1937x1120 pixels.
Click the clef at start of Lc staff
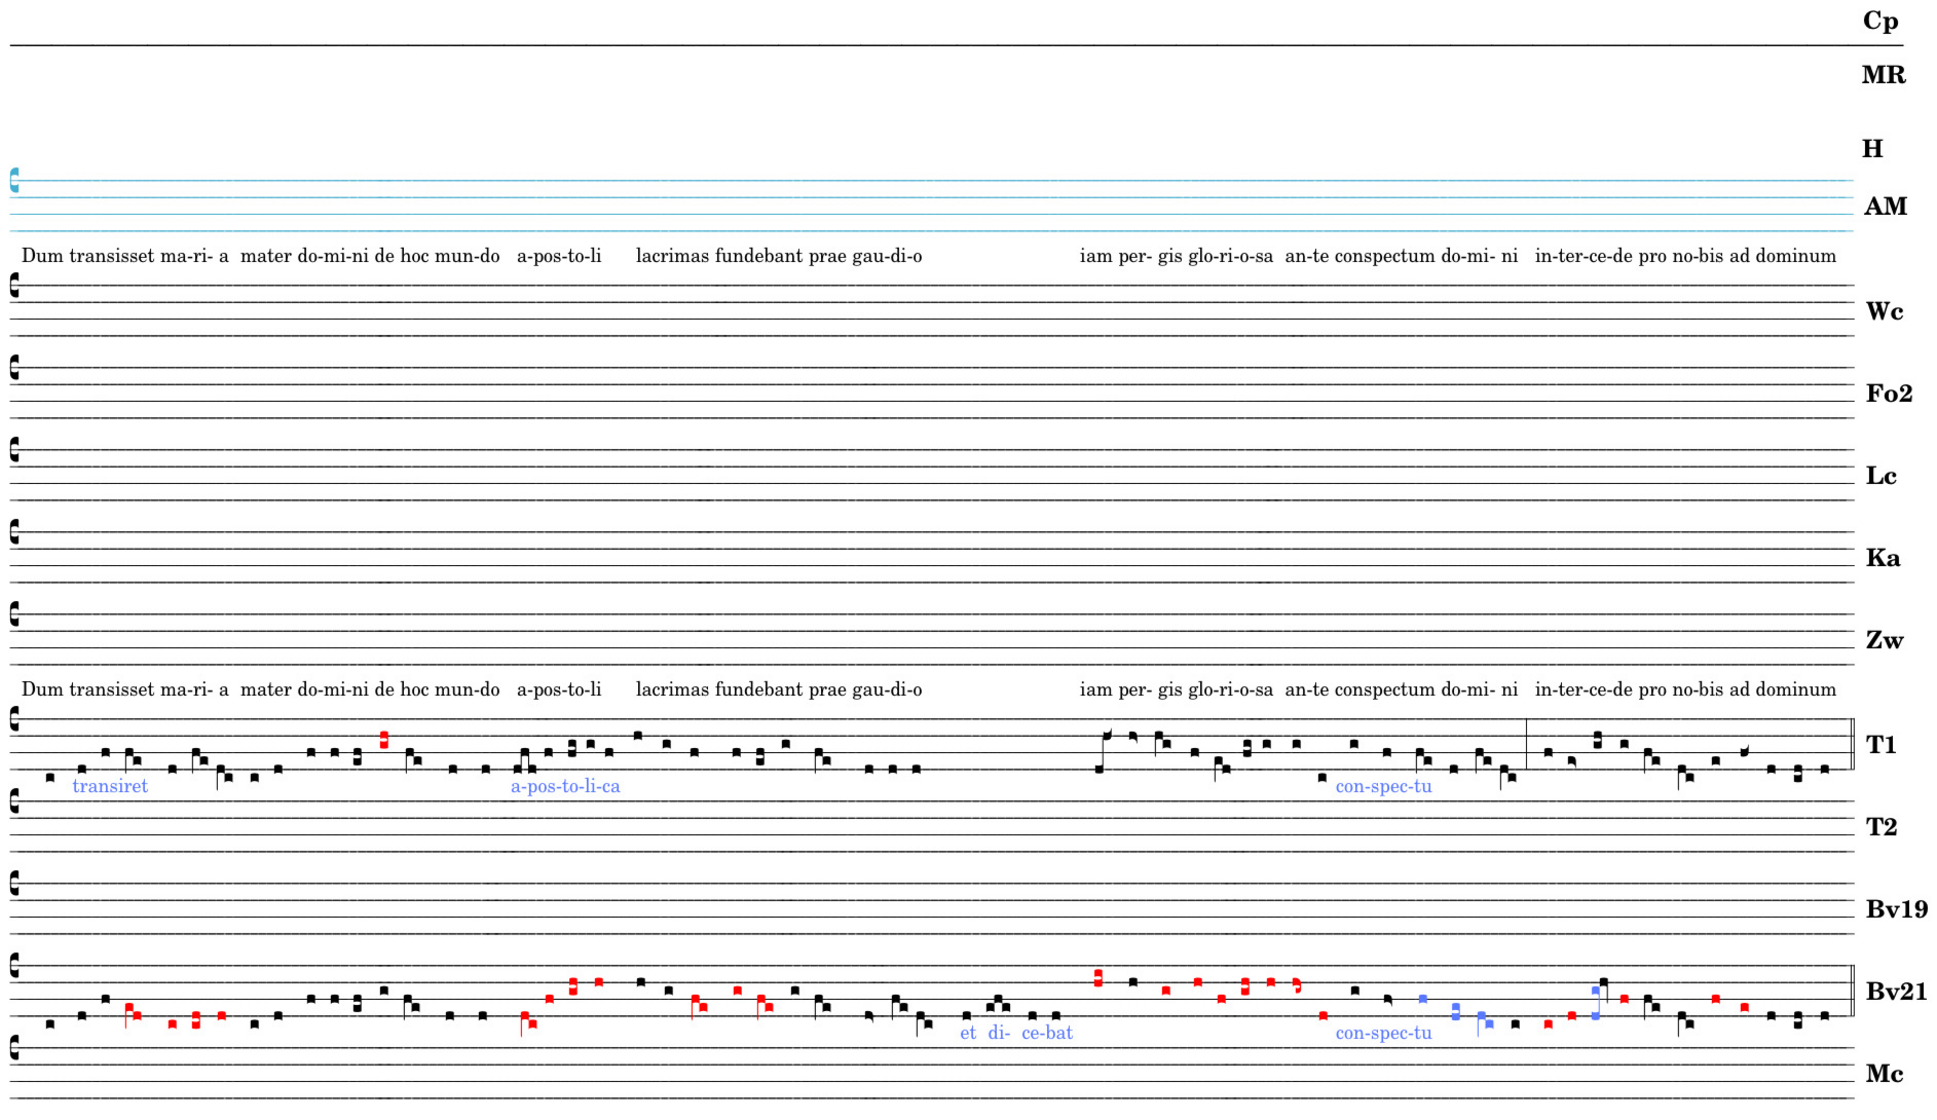click(x=14, y=449)
